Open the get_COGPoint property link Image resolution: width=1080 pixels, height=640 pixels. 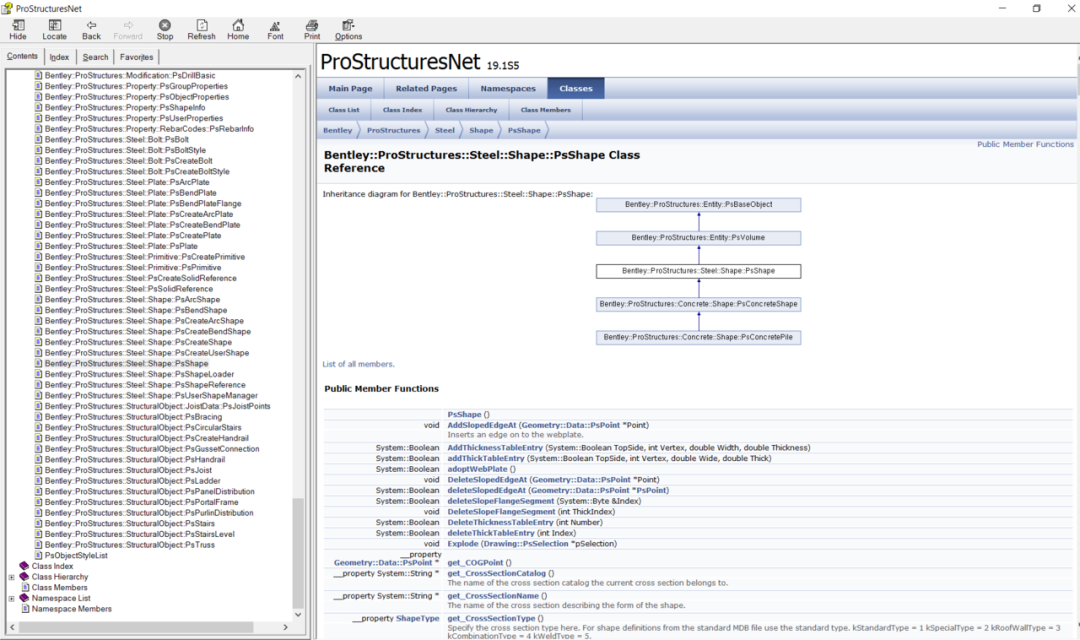pos(475,563)
